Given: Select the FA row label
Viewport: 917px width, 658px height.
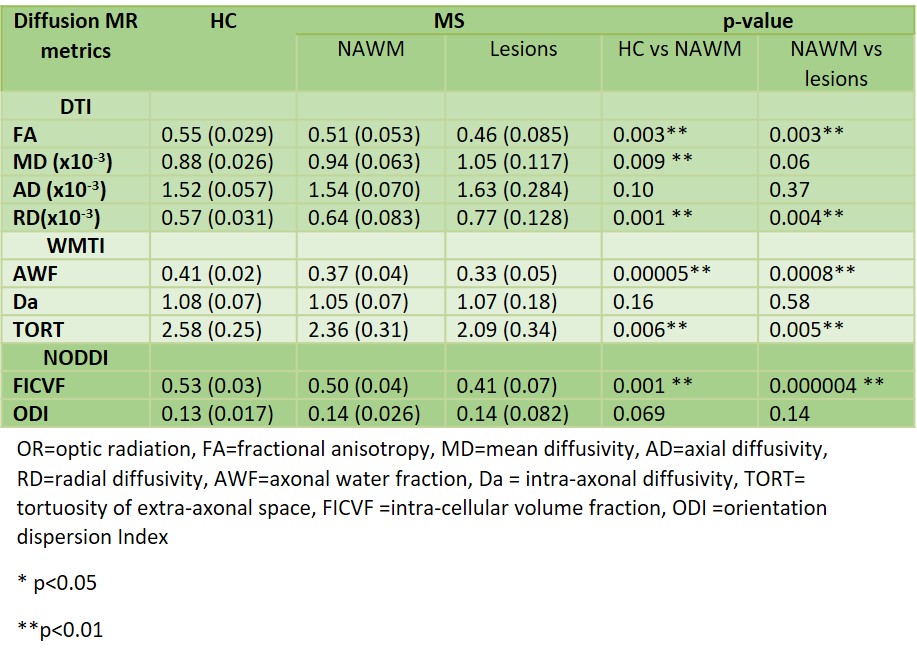Looking at the screenshot, I should coord(25,134).
